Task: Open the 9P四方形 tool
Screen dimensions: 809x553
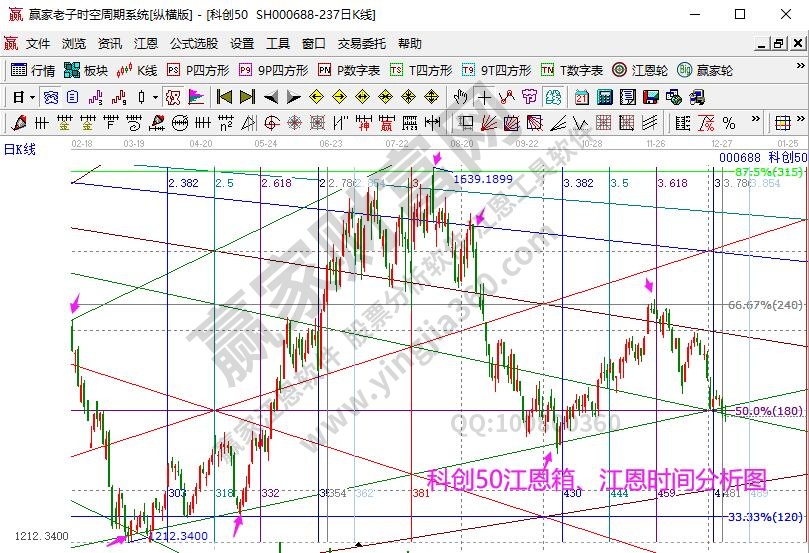Action: click(275, 70)
